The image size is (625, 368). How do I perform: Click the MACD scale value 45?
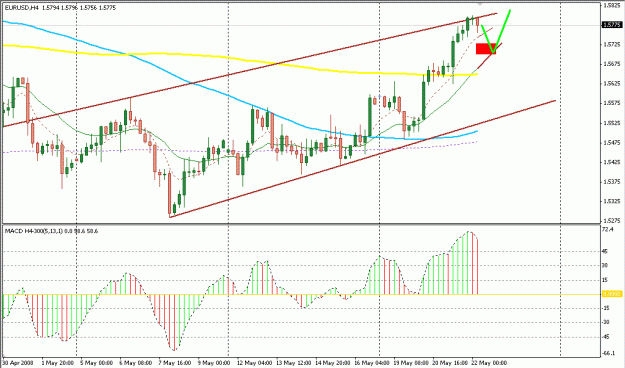tap(605, 251)
